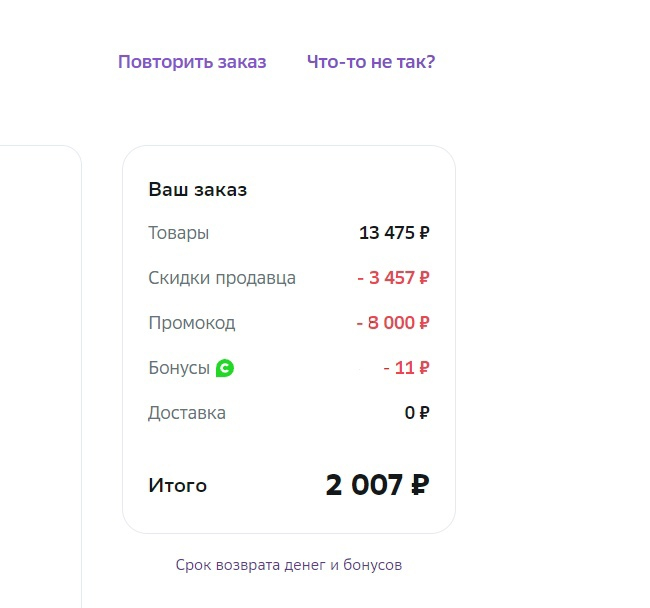Viewport: 650px width, 608px height.
Task: Open the Повторить заказ link
Action: (192, 62)
